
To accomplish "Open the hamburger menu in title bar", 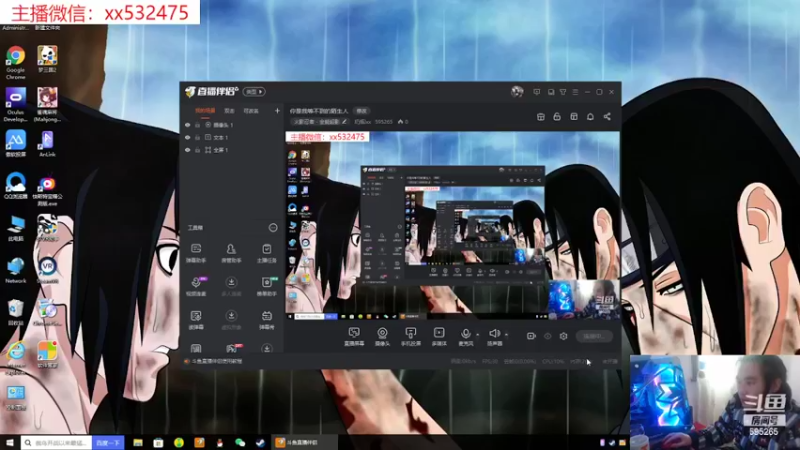I will 575,92.
